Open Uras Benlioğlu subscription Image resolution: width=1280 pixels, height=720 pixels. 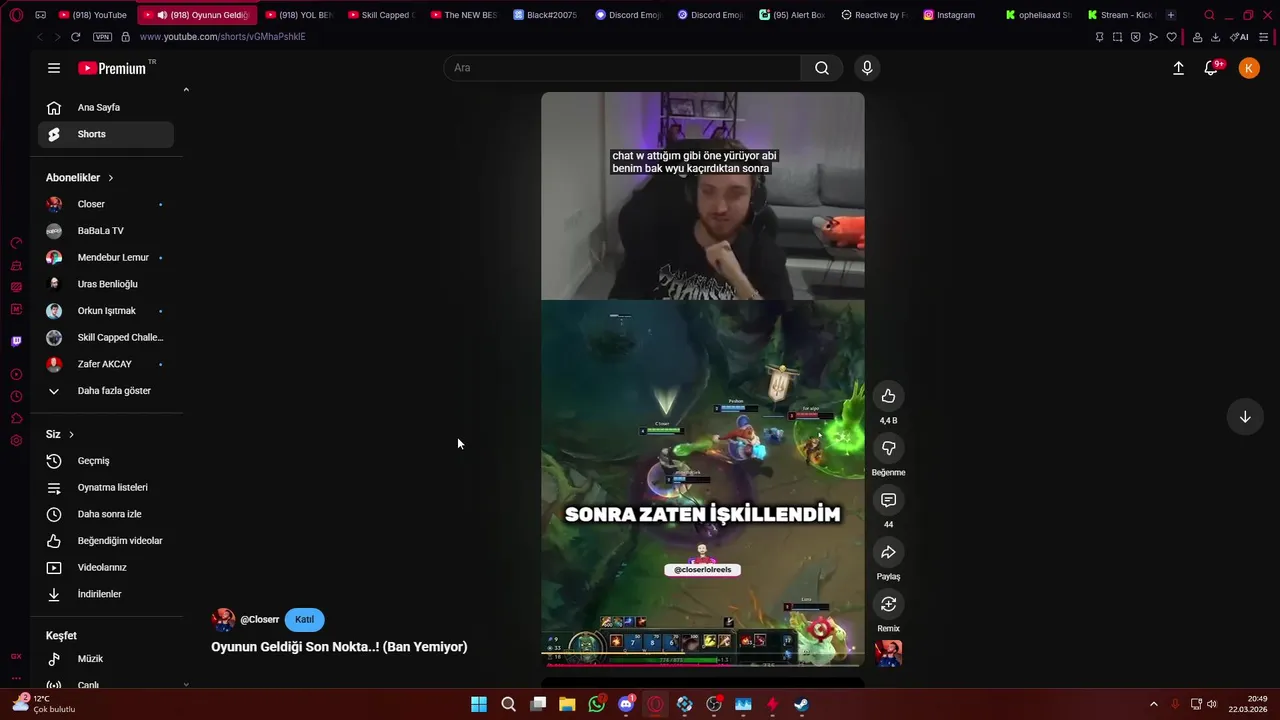[106, 284]
